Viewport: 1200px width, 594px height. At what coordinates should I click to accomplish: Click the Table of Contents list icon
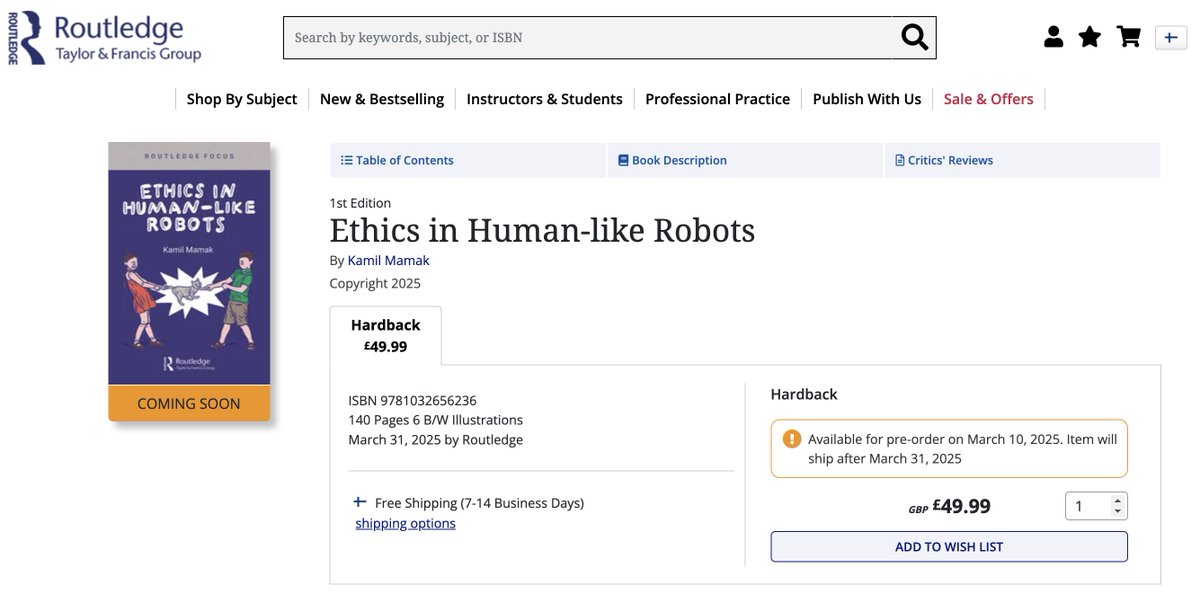coord(345,160)
